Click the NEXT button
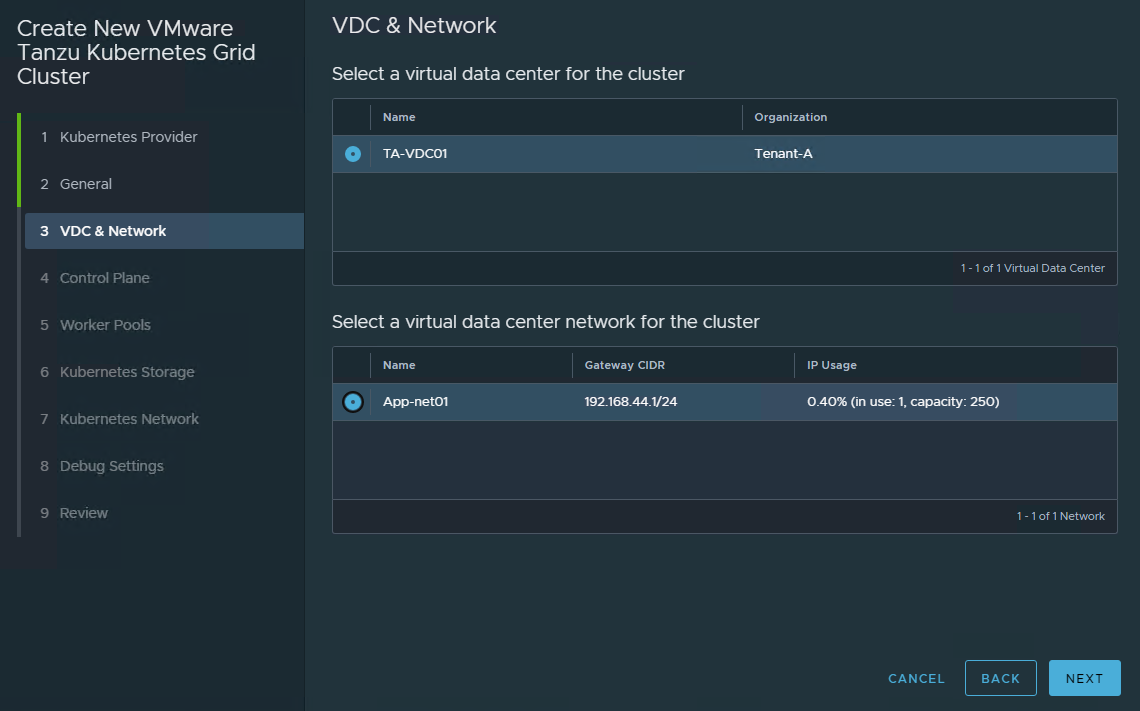This screenshot has width=1140, height=711. click(x=1084, y=678)
